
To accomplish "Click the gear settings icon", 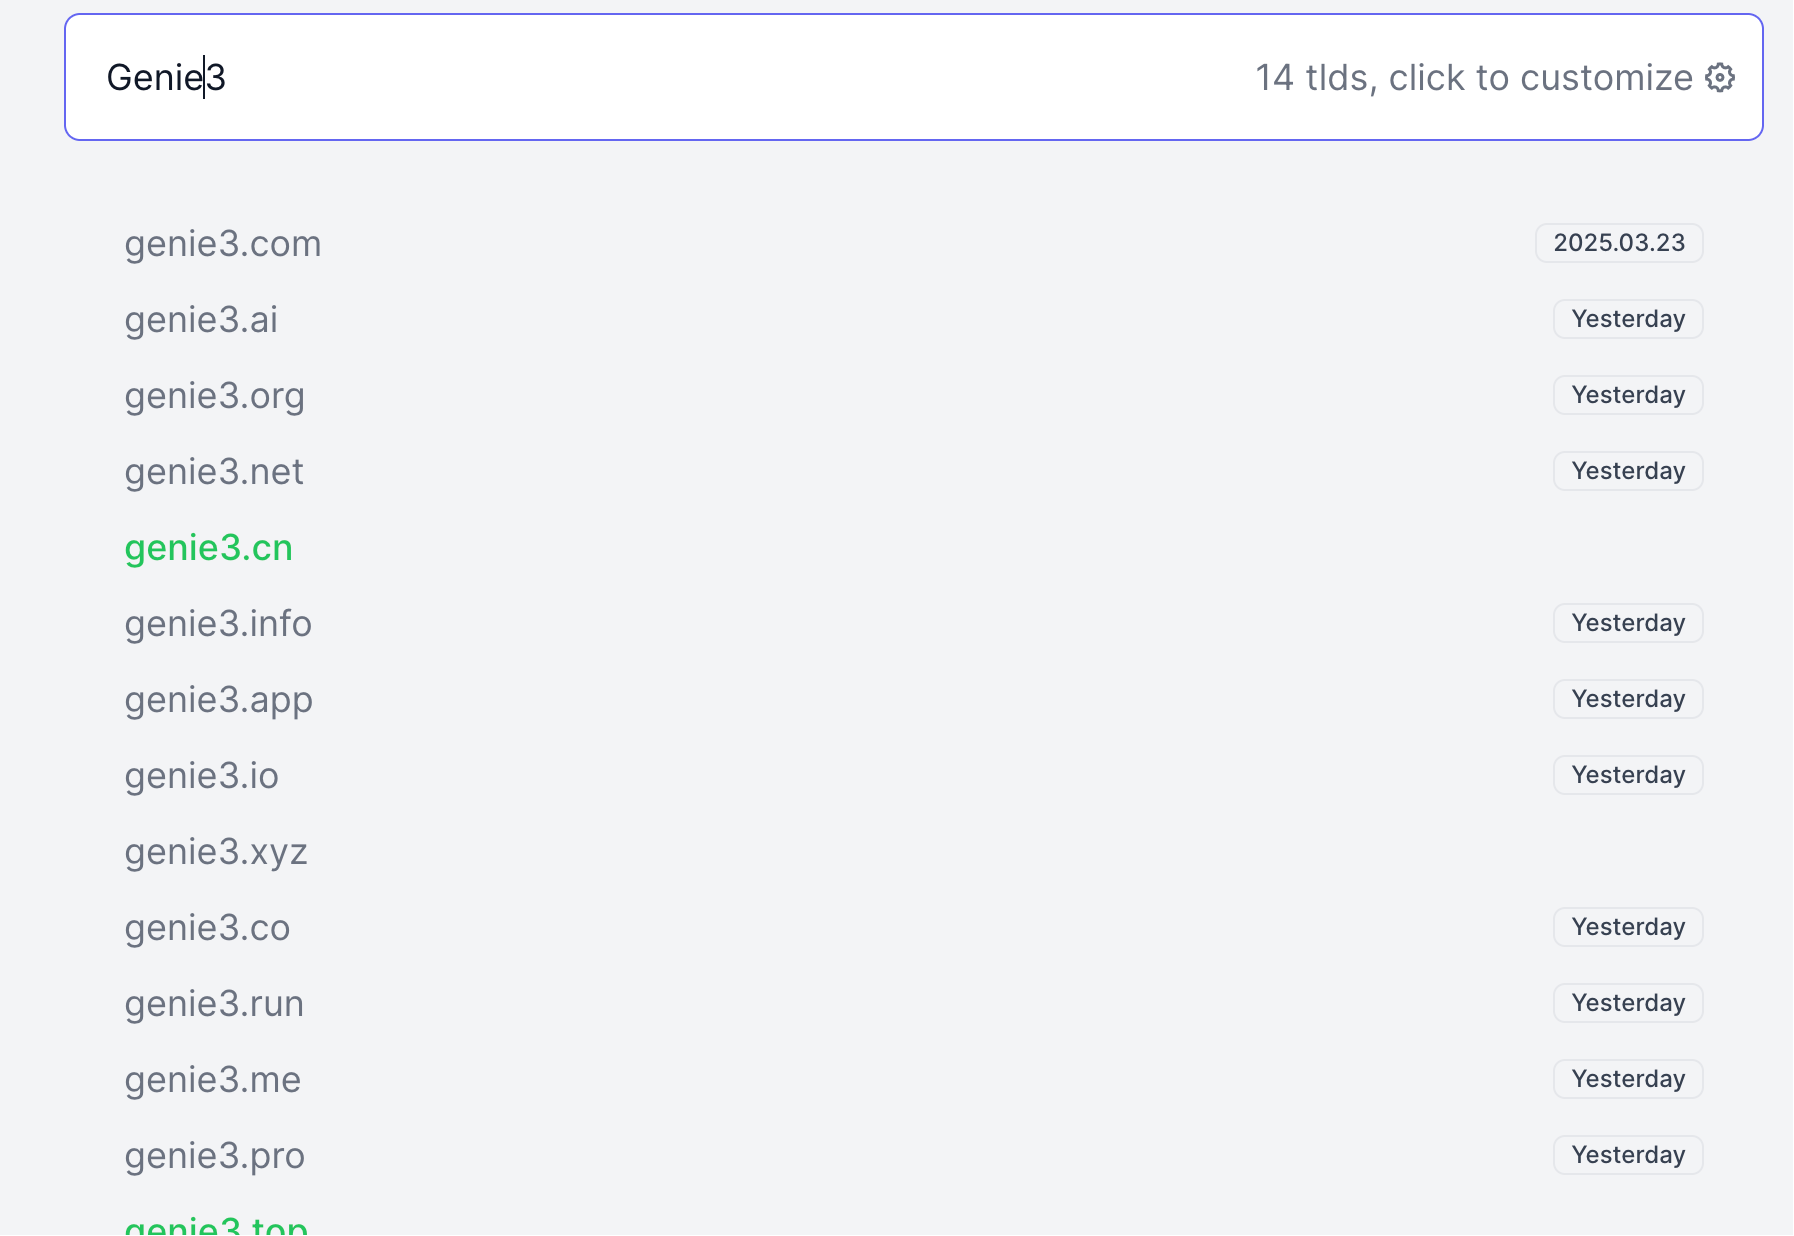I will click(x=1719, y=77).
